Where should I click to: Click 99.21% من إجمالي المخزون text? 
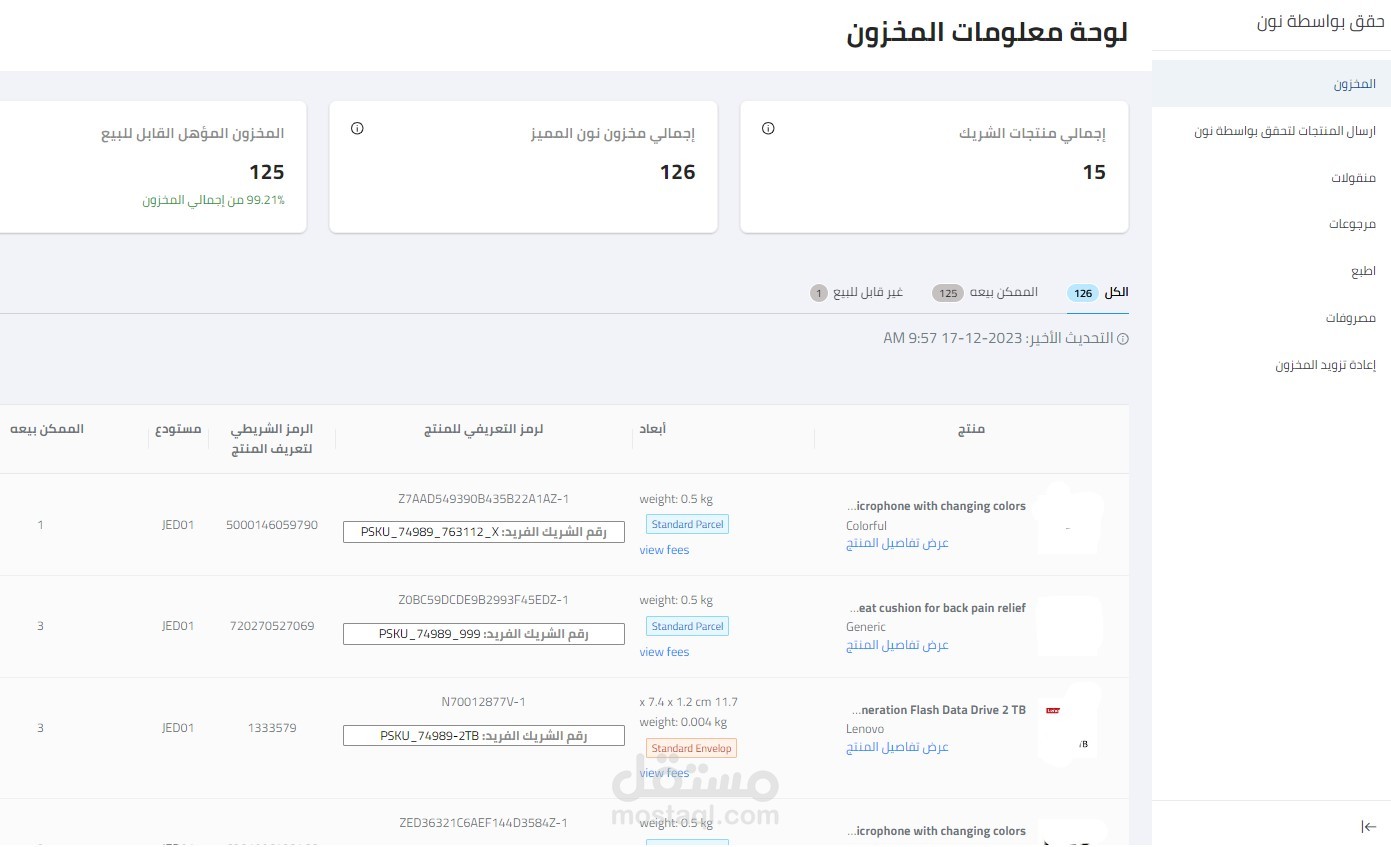tap(213, 200)
